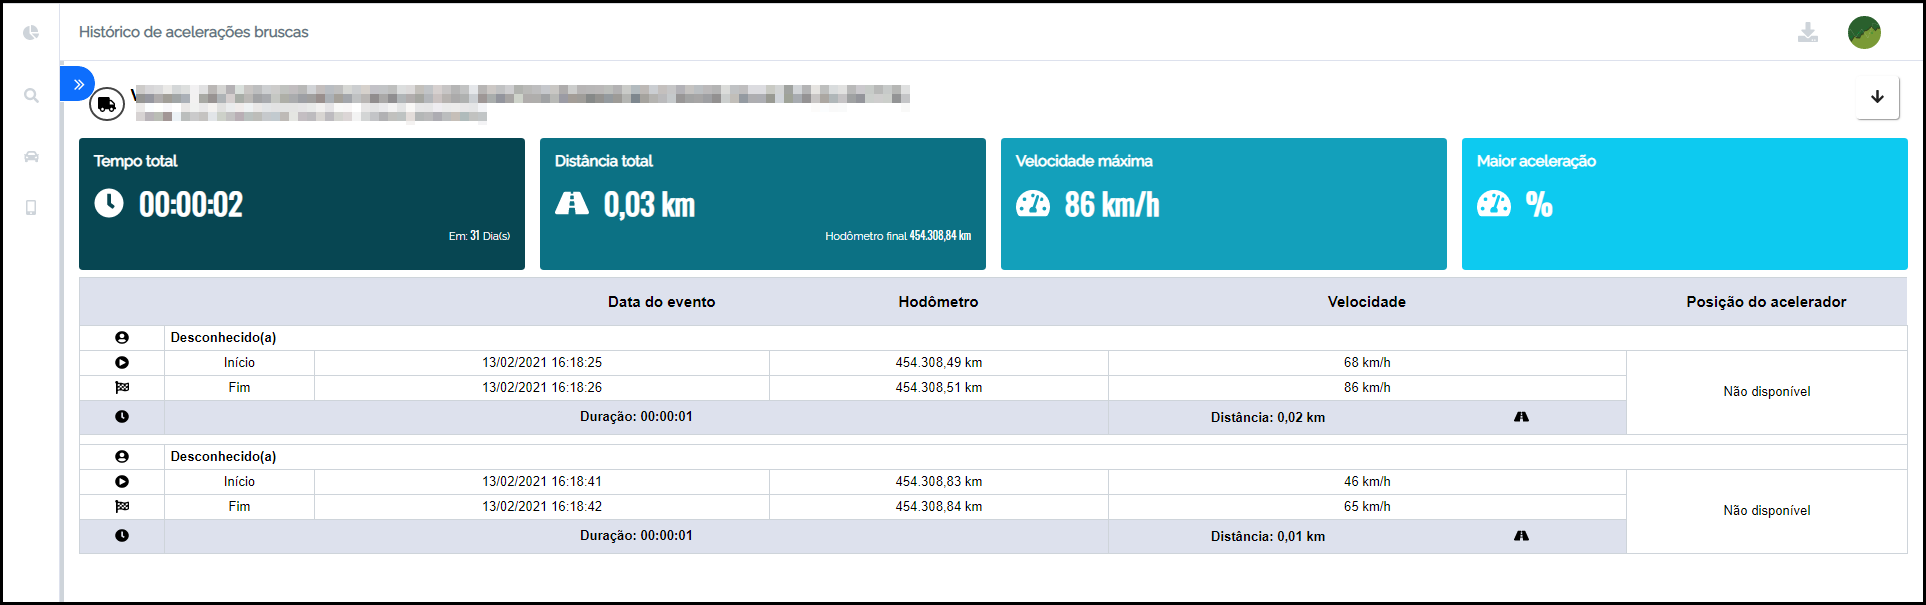Select speed value 86 km/h in table

pyautogui.click(x=1367, y=388)
